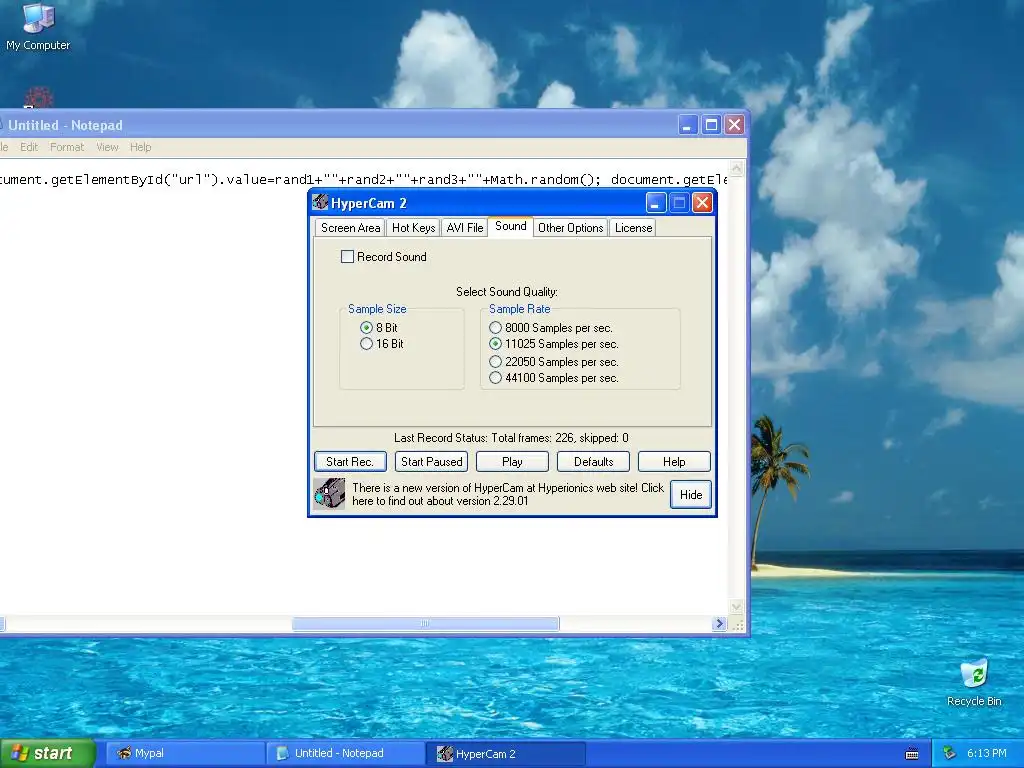Screen dimensions: 1024x768
Task: Click the Notepad text line with getElementById
Action: coord(363,180)
